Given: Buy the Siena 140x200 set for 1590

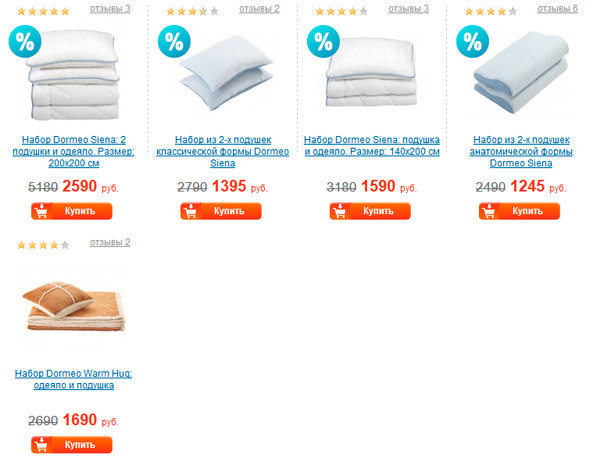Looking at the screenshot, I should (x=370, y=211).
